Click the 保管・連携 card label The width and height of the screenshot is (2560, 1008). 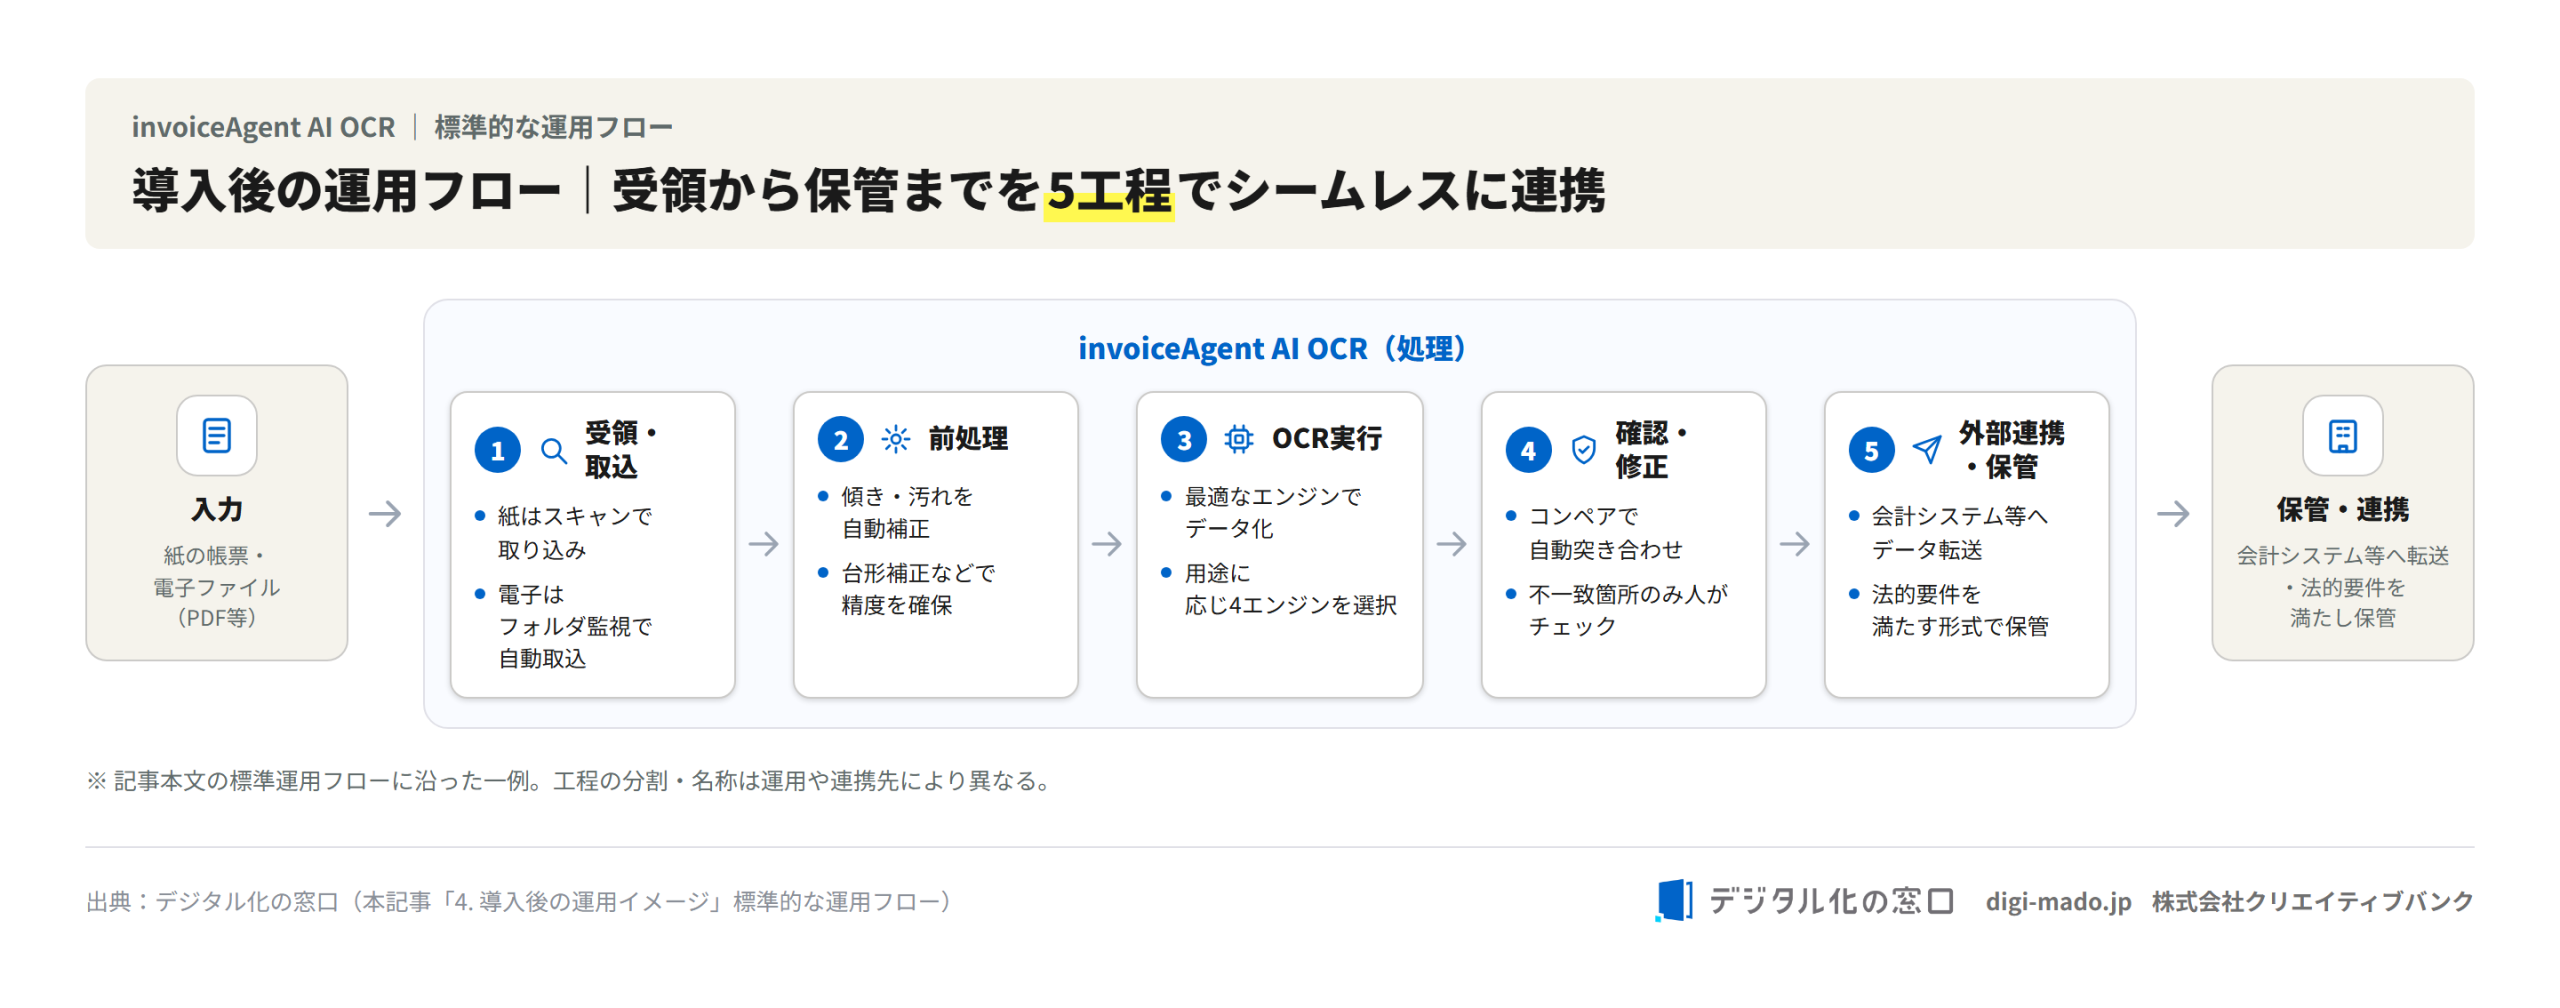pos(2342,510)
